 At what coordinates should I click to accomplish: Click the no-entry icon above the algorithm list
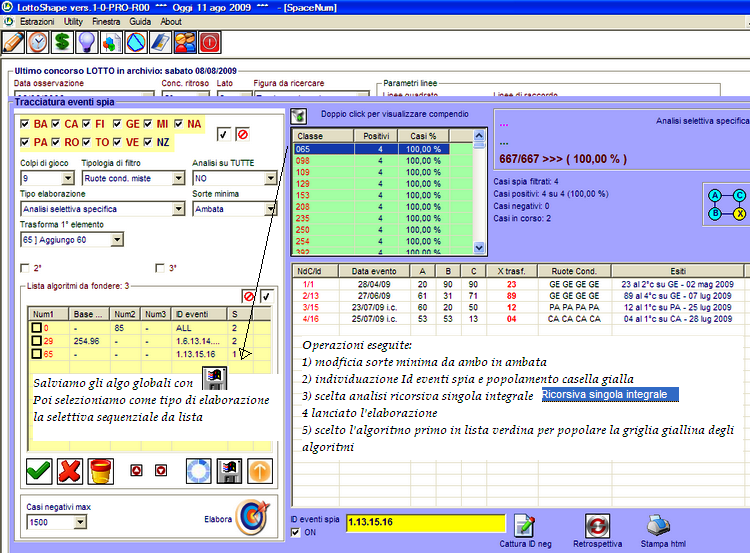pos(249,296)
